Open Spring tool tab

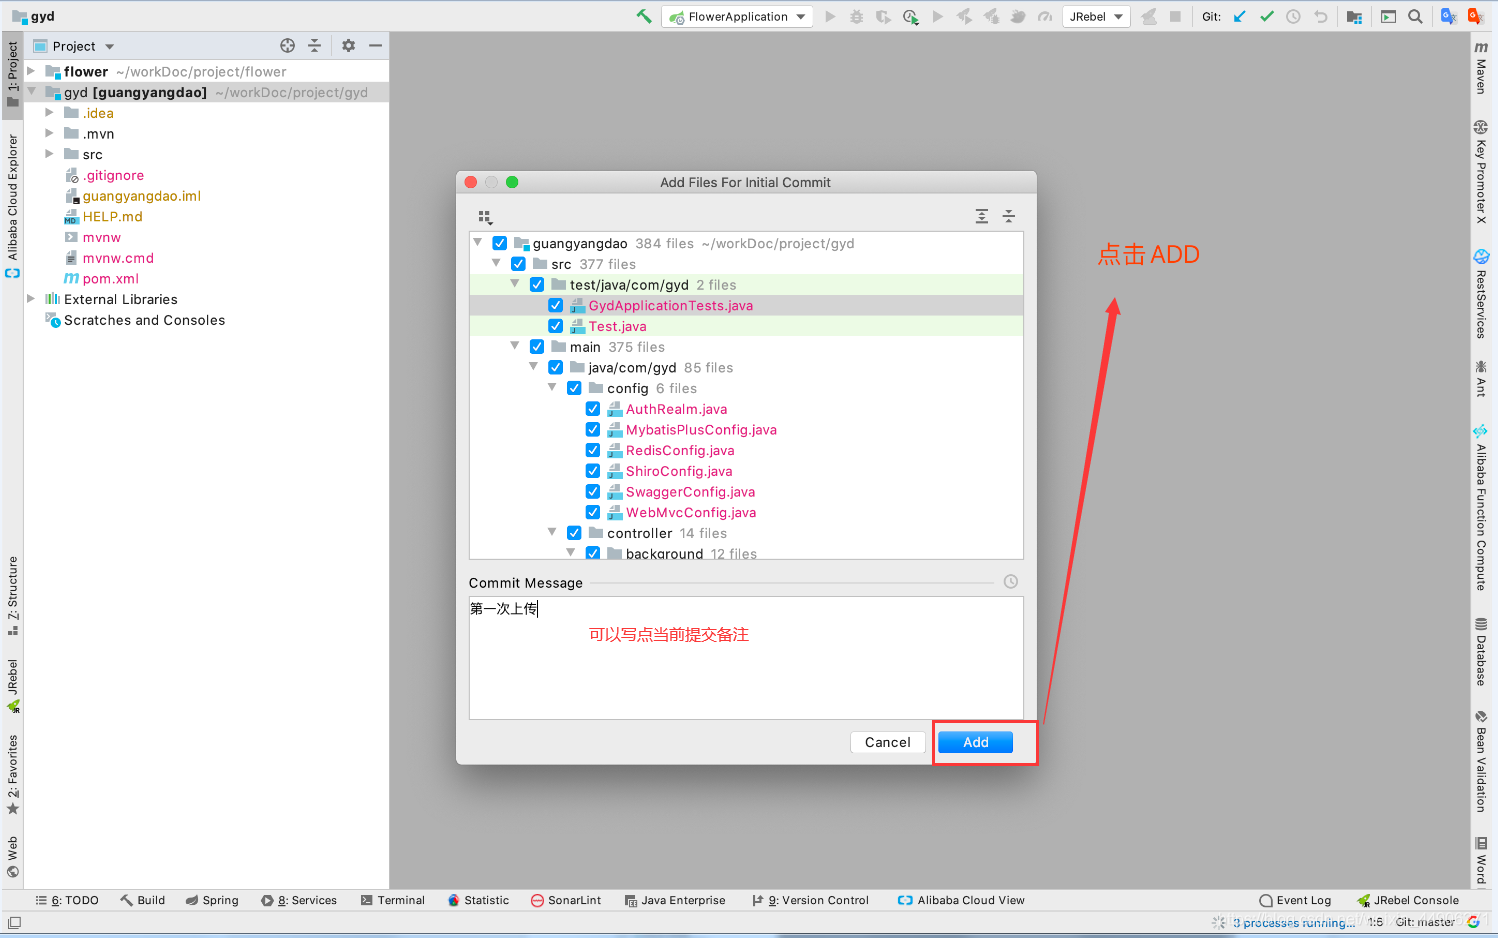212,900
